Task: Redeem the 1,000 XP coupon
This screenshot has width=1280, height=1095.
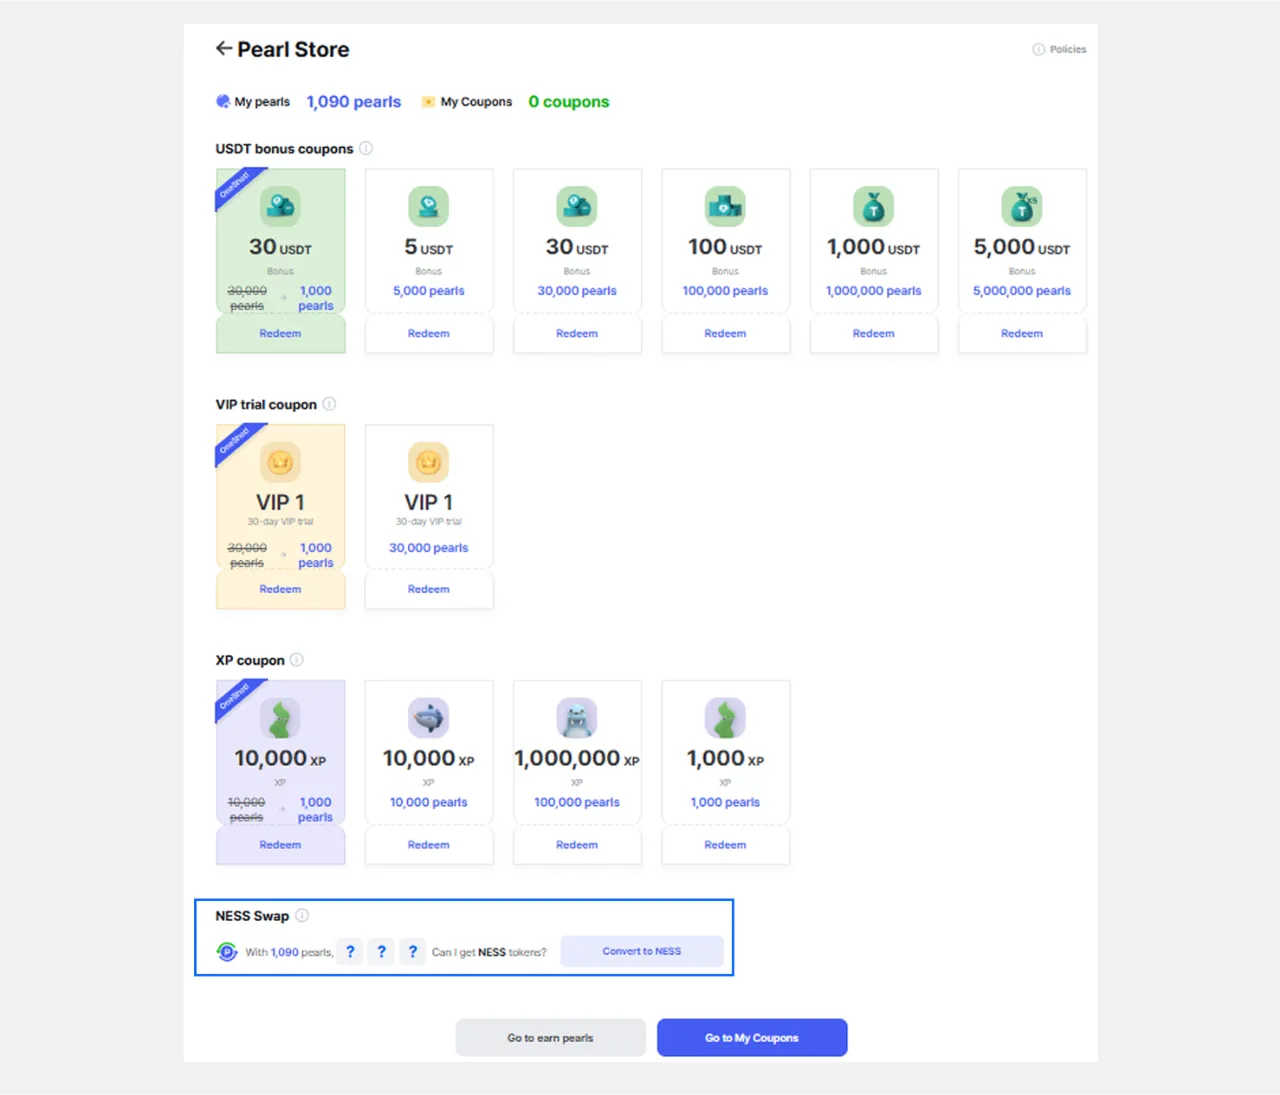Action: click(725, 845)
